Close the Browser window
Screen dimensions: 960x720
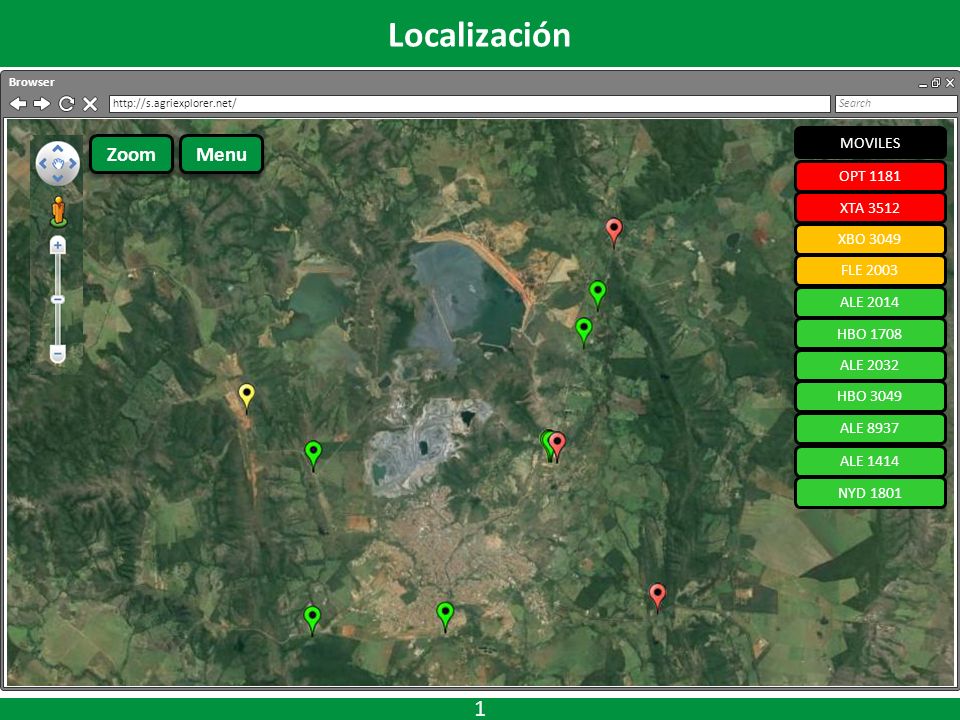click(x=950, y=83)
